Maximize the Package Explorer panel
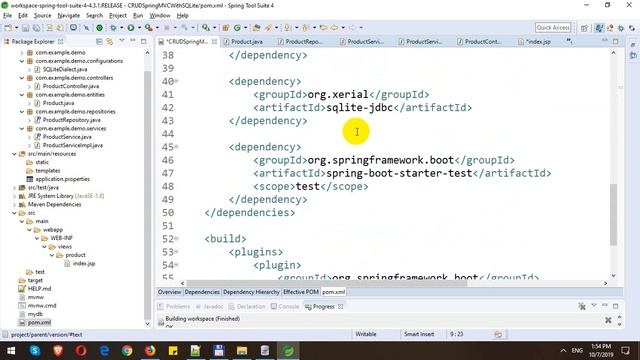This screenshot has width=640, height=360. click(143, 41)
